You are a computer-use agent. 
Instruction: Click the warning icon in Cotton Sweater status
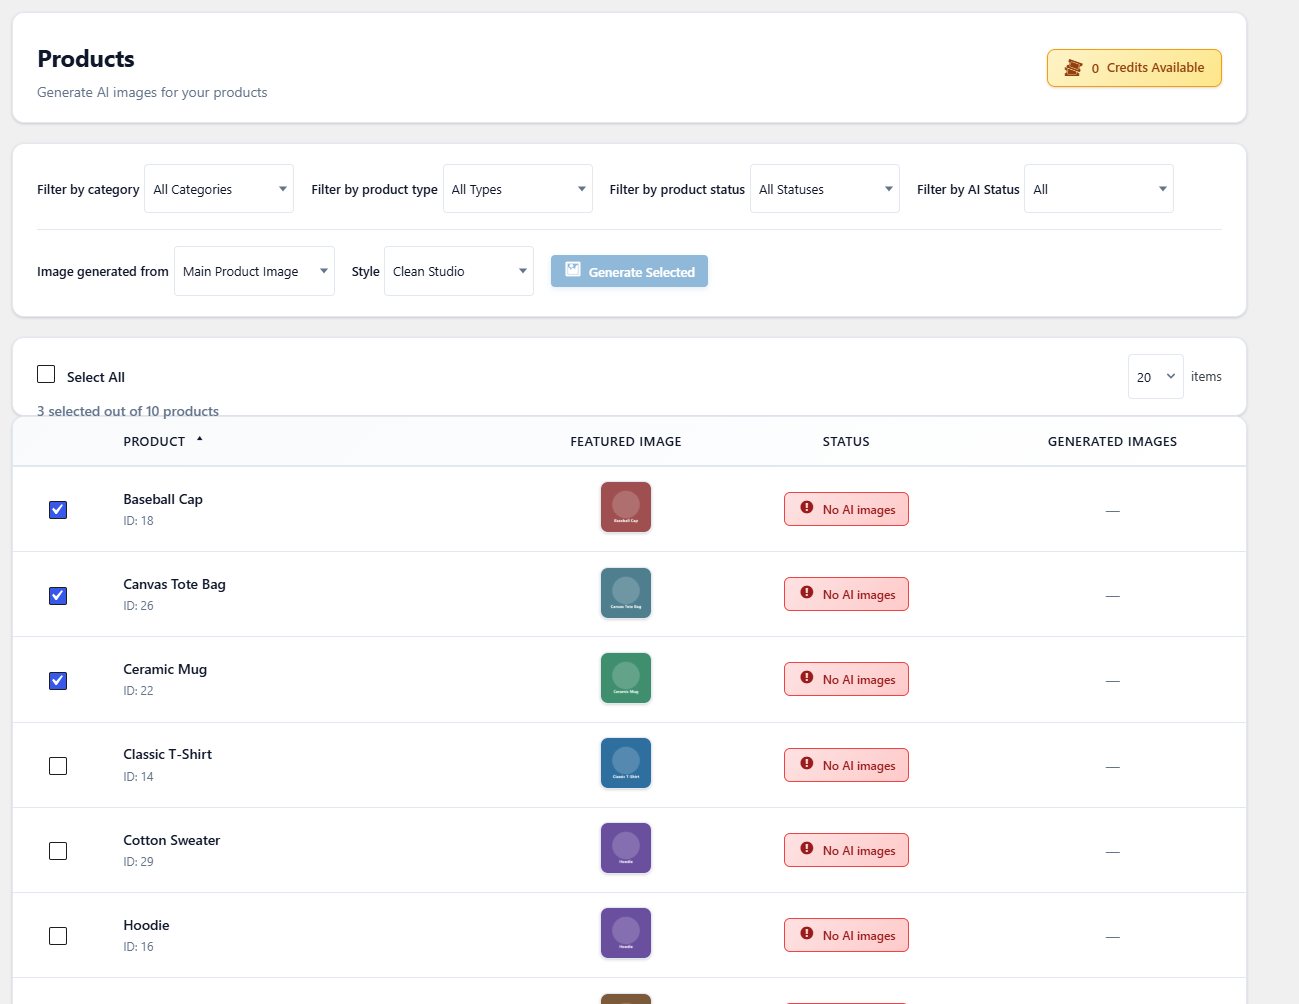tap(807, 849)
